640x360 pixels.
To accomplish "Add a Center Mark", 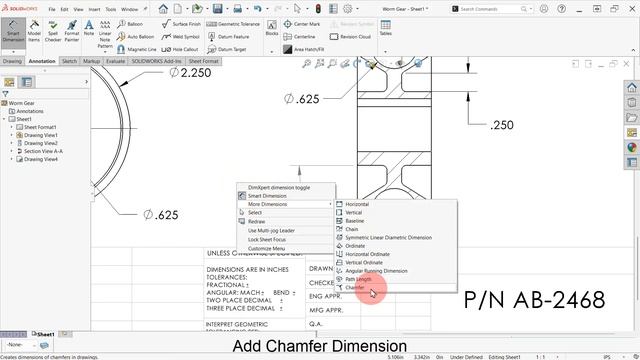I will [302, 24].
